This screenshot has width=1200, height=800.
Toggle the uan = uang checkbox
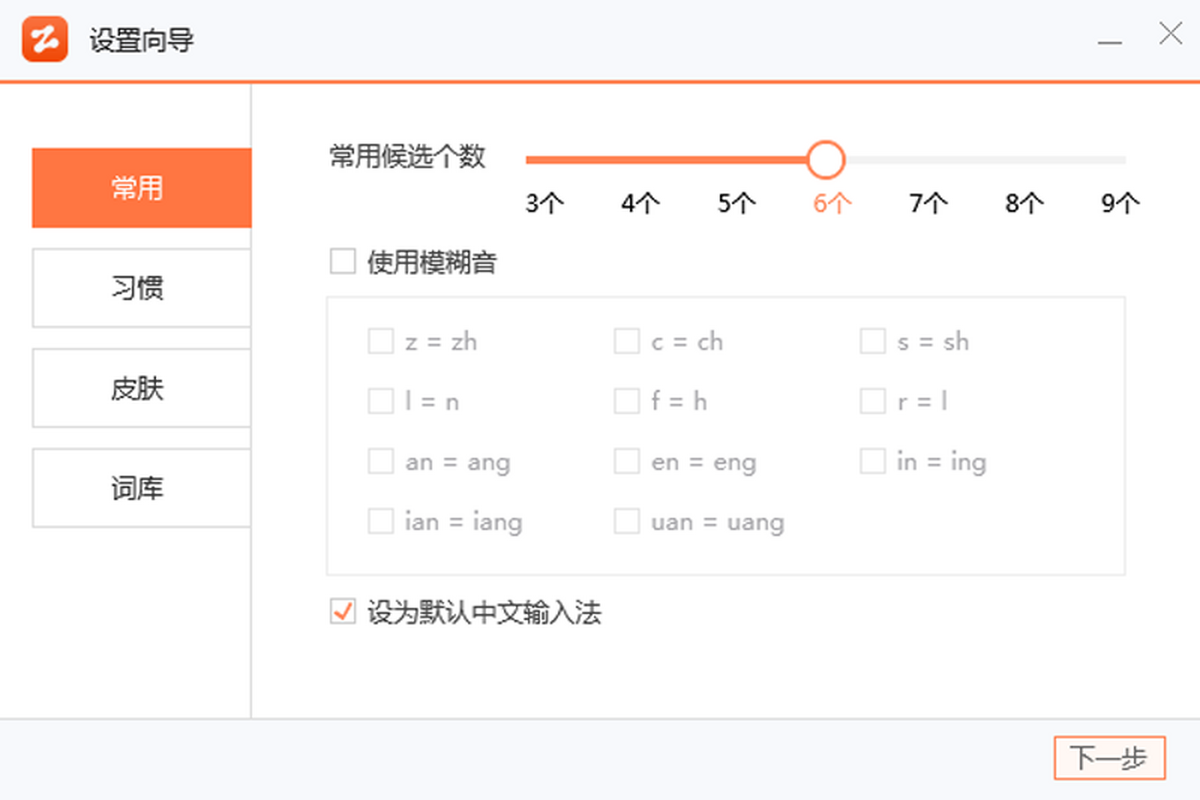coord(627,522)
